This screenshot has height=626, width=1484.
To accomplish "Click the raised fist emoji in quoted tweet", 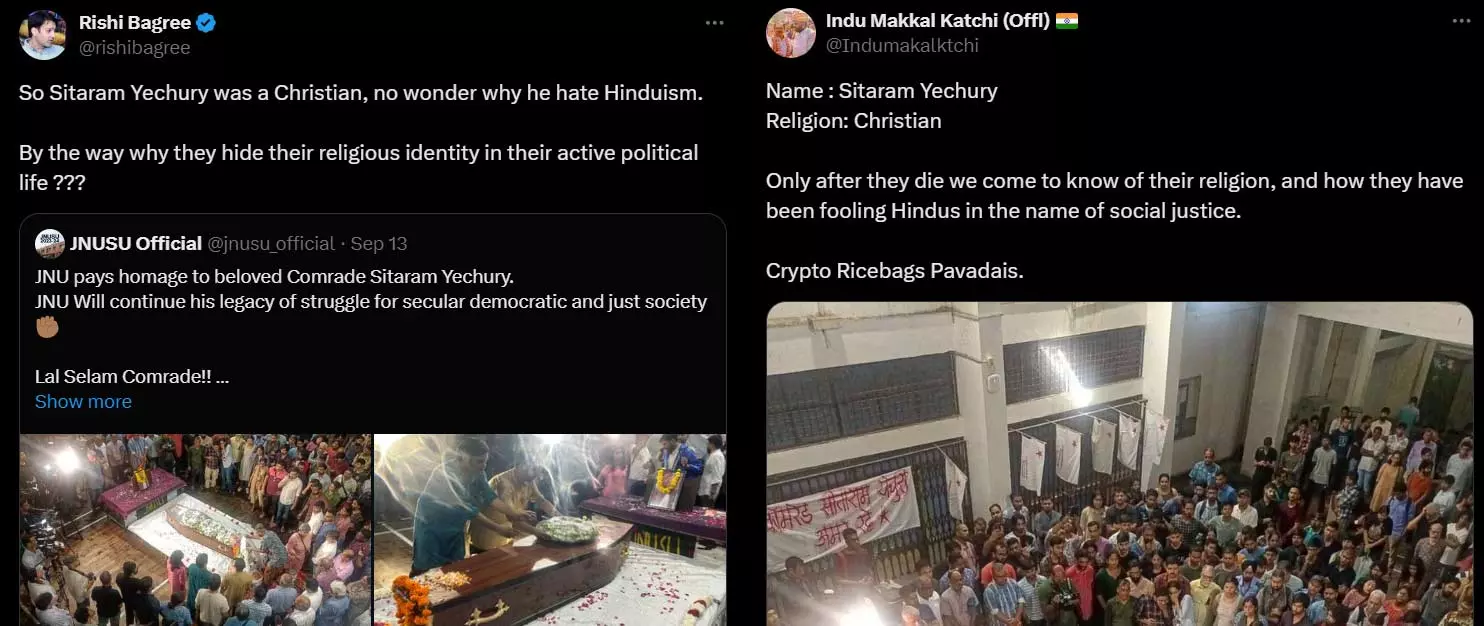I will coord(47,327).
